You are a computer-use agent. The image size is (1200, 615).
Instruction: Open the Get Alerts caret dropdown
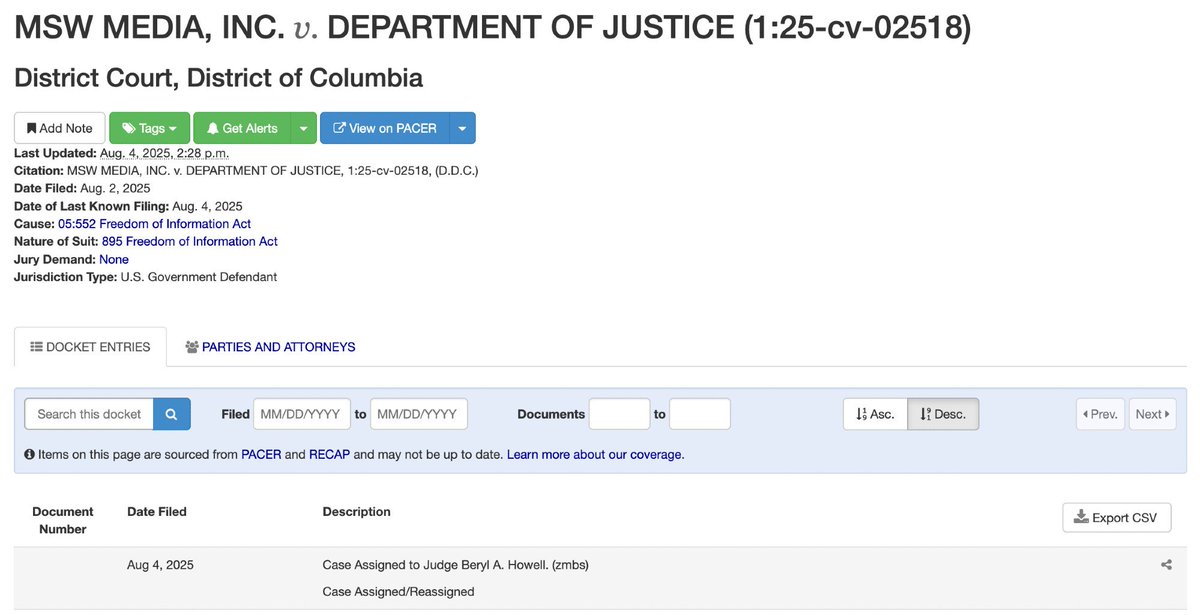(x=304, y=128)
